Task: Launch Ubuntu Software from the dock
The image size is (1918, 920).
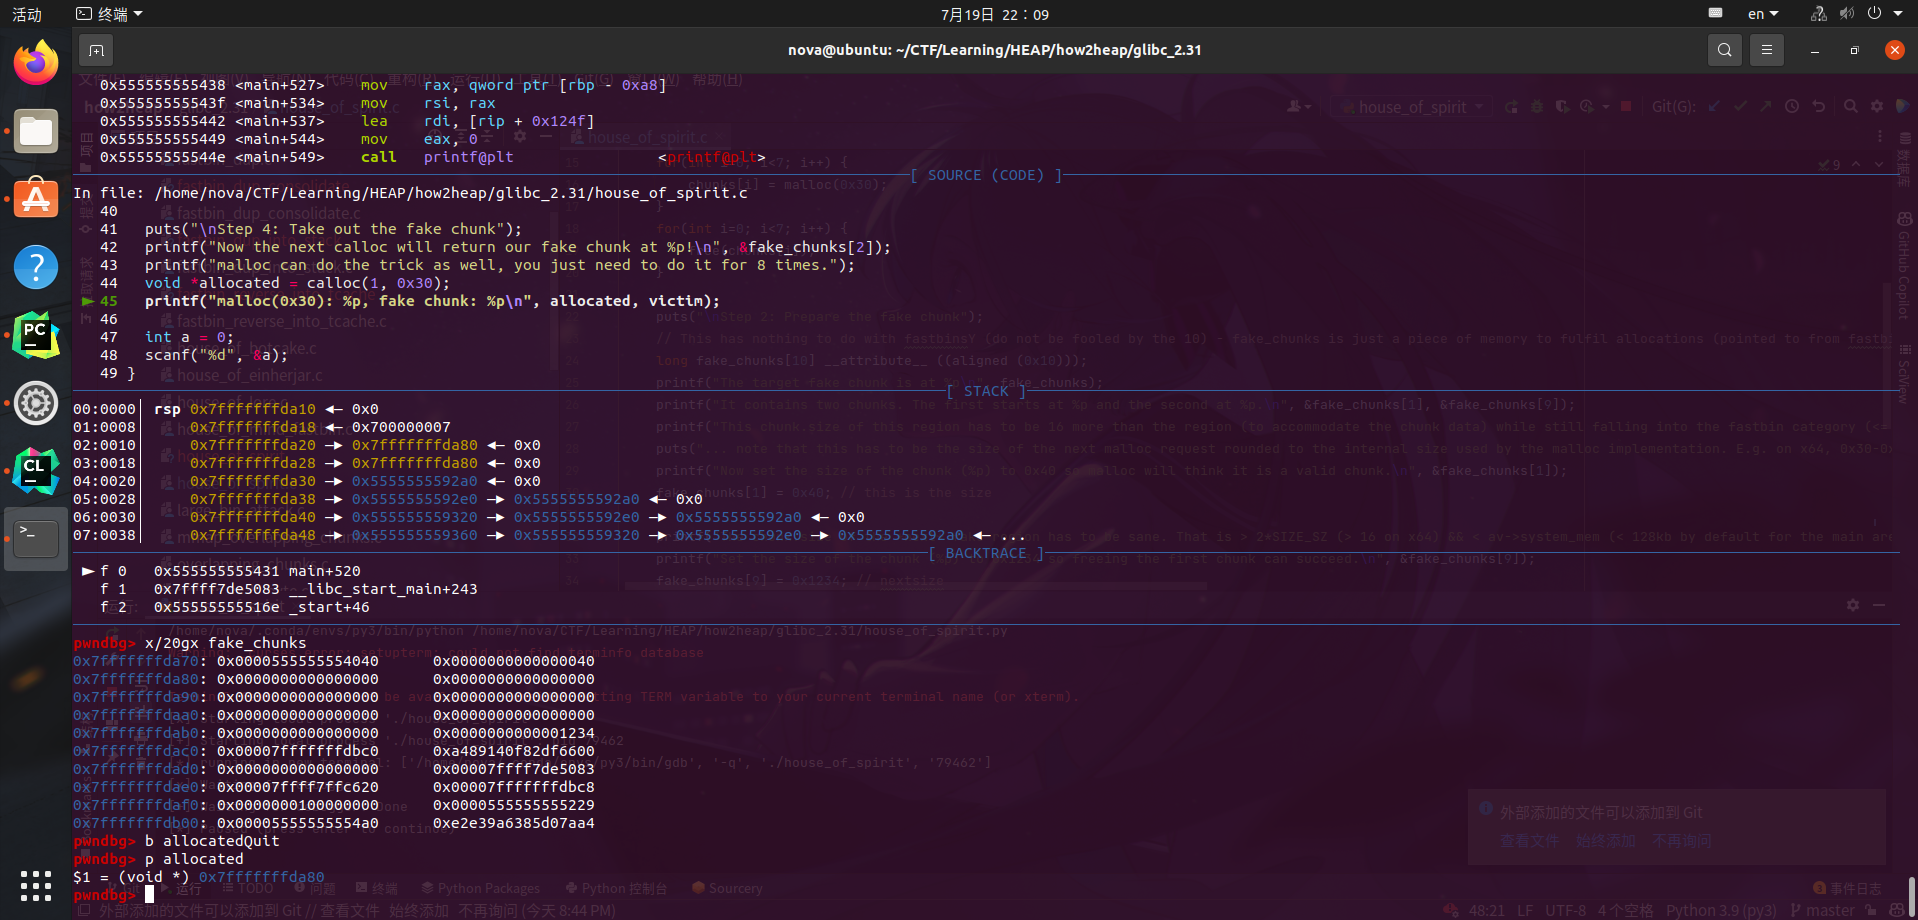Action: pos(36,199)
